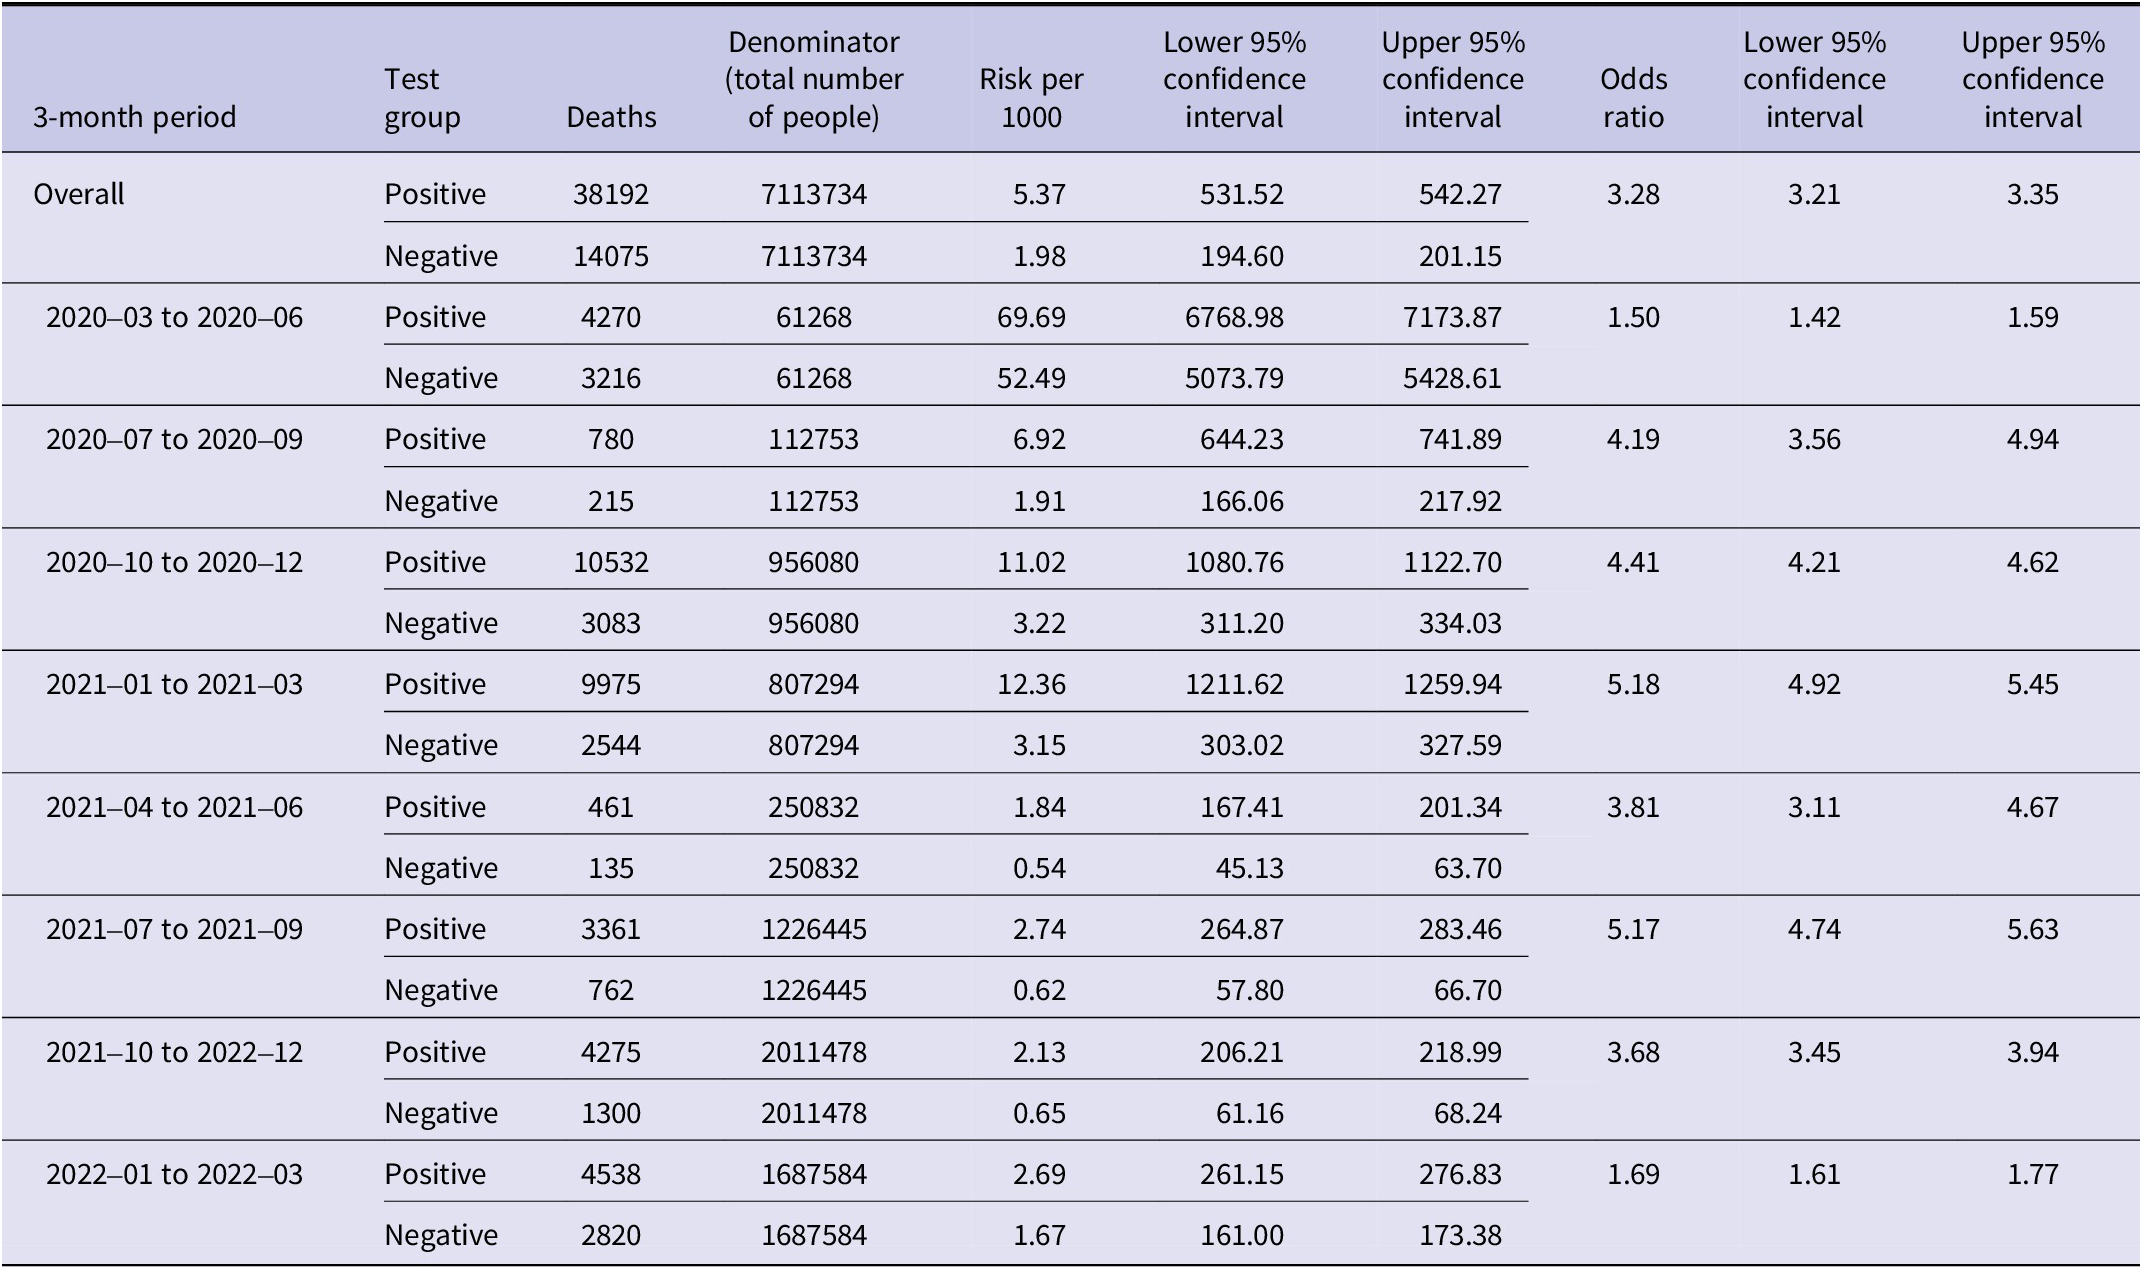2142x1269 pixels.
Task: Click the 'Deaths' column header
Action: pos(612,117)
